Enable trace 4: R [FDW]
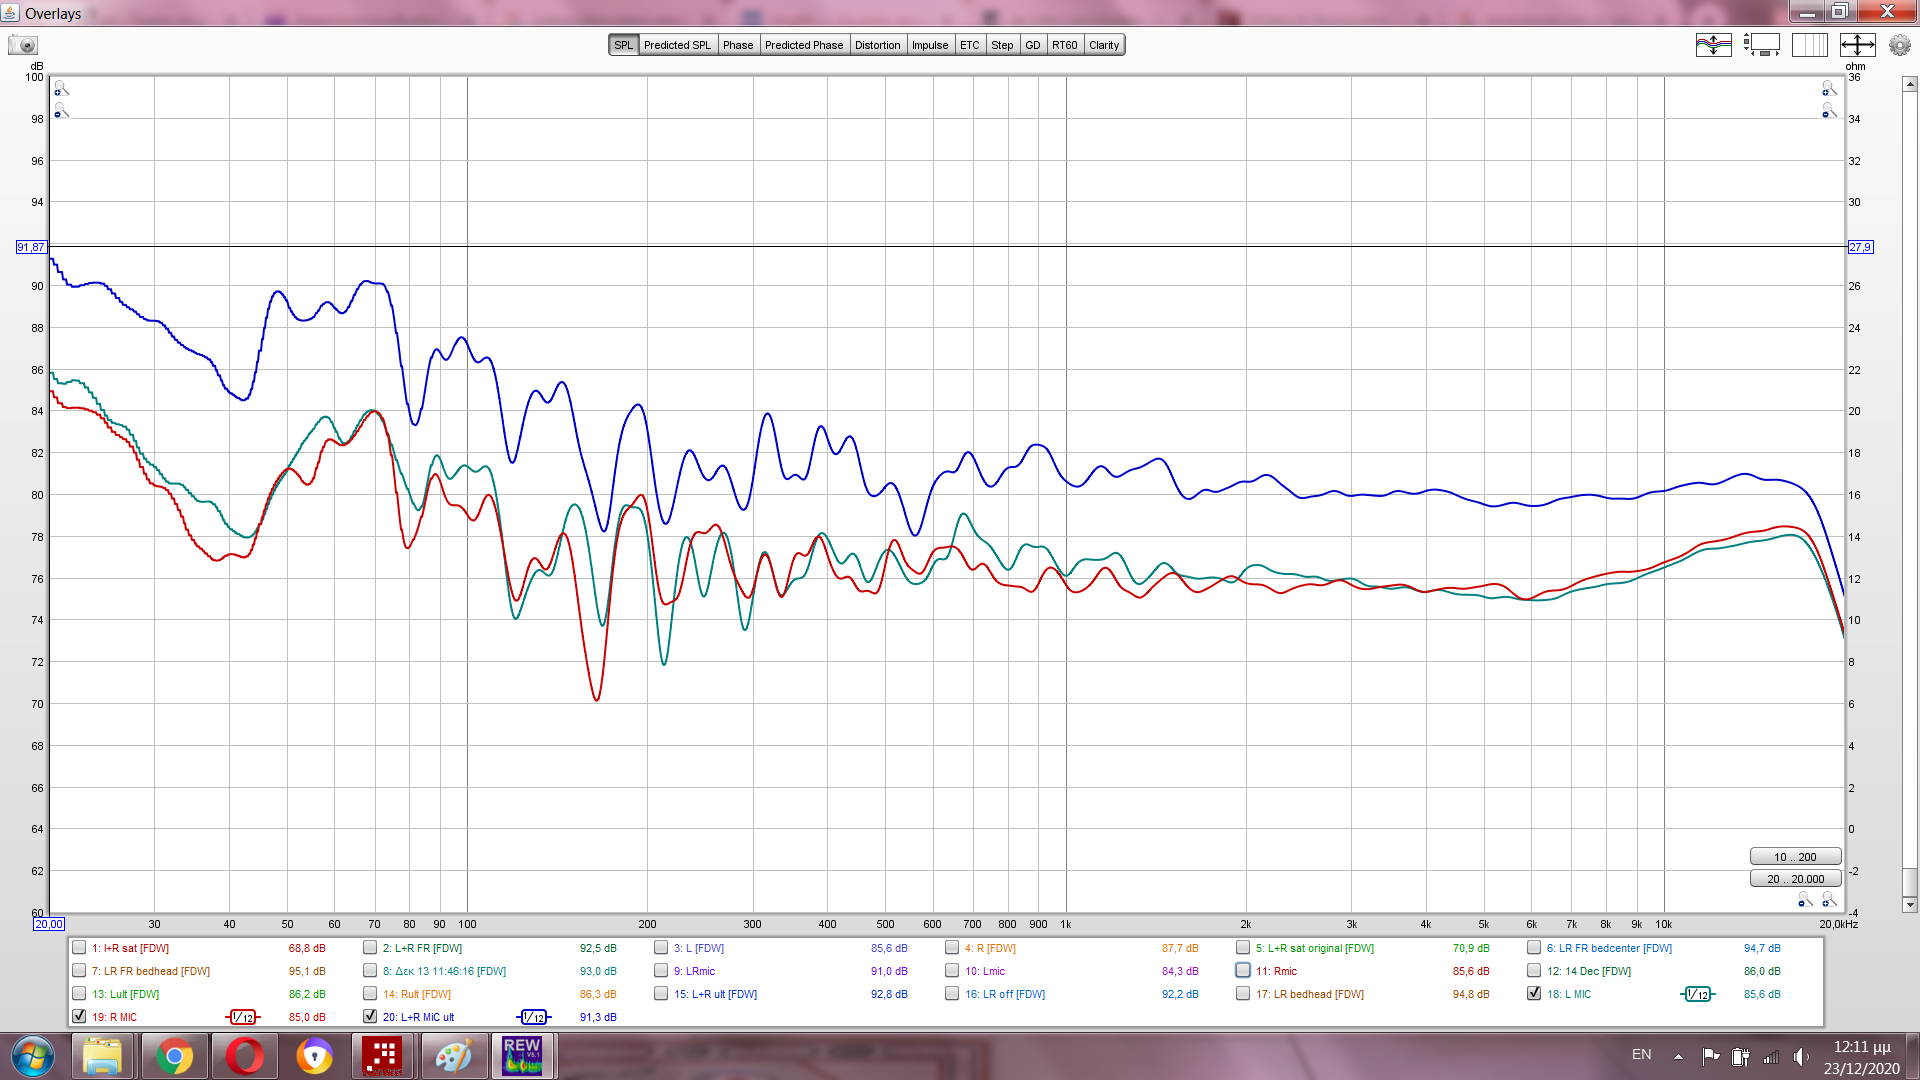The height and width of the screenshot is (1080, 1920). [952, 947]
